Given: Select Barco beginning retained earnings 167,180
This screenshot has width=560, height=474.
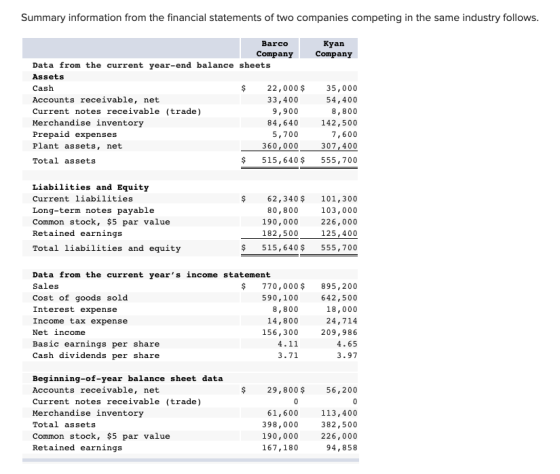Looking at the screenshot, I should (280, 448).
